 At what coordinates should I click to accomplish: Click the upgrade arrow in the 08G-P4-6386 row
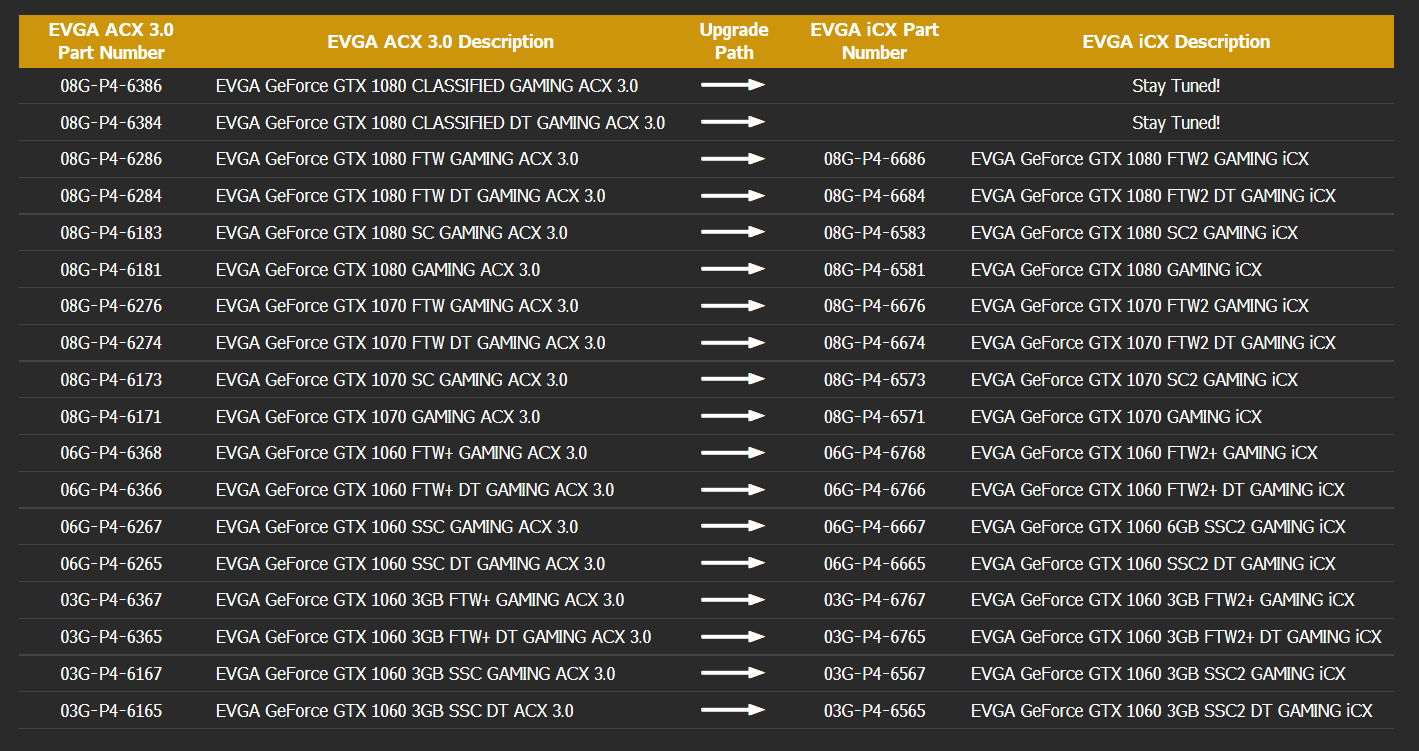click(x=733, y=85)
